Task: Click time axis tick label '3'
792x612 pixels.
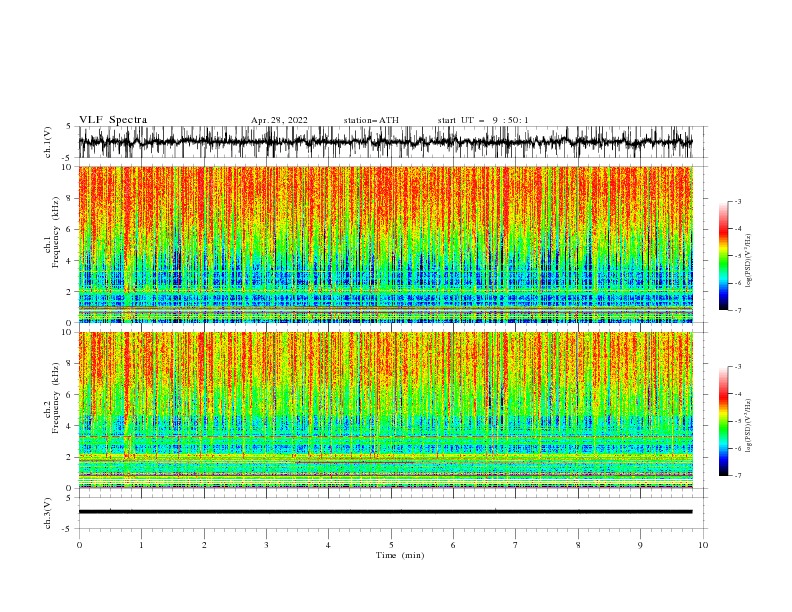Action: coord(266,545)
